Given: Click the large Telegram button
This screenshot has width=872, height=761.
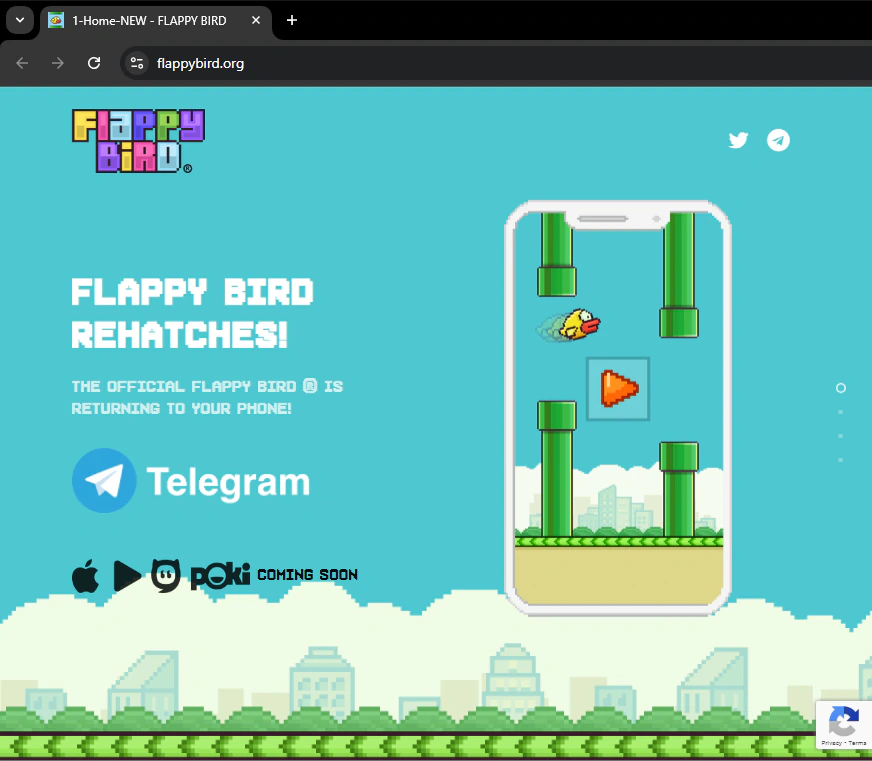Looking at the screenshot, I should click(x=191, y=481).
